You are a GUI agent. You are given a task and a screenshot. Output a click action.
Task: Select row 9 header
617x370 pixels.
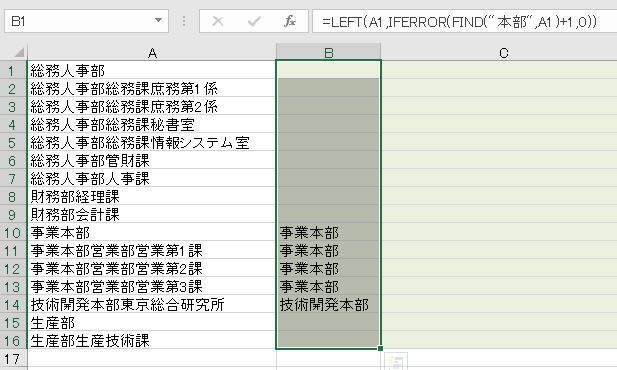13,215
